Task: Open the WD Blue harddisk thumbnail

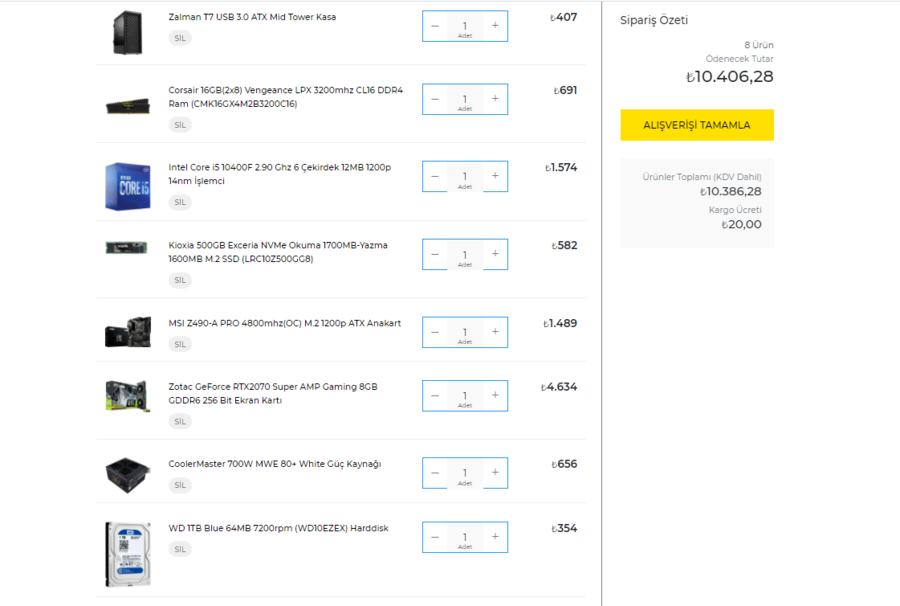Action: coord(128,554)
